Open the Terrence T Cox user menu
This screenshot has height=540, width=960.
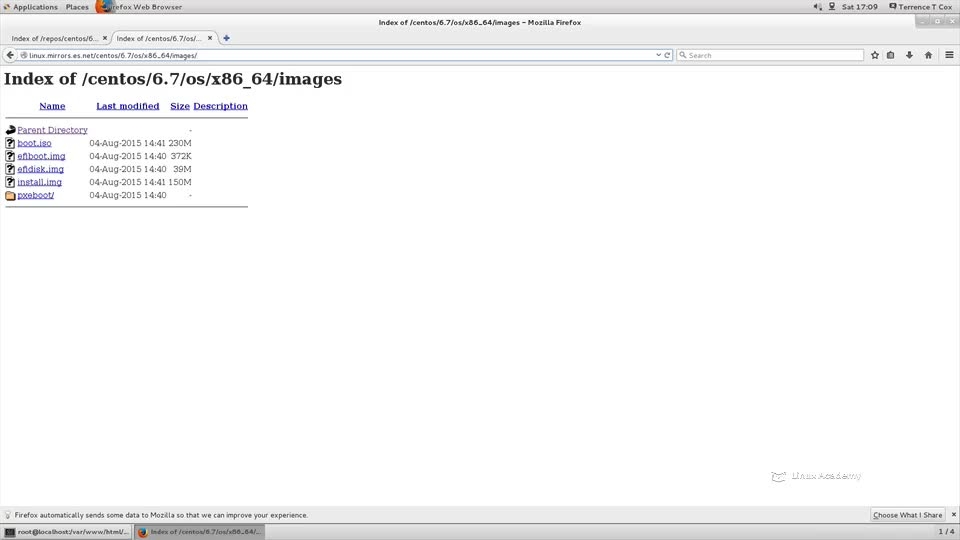click(921, 7)
